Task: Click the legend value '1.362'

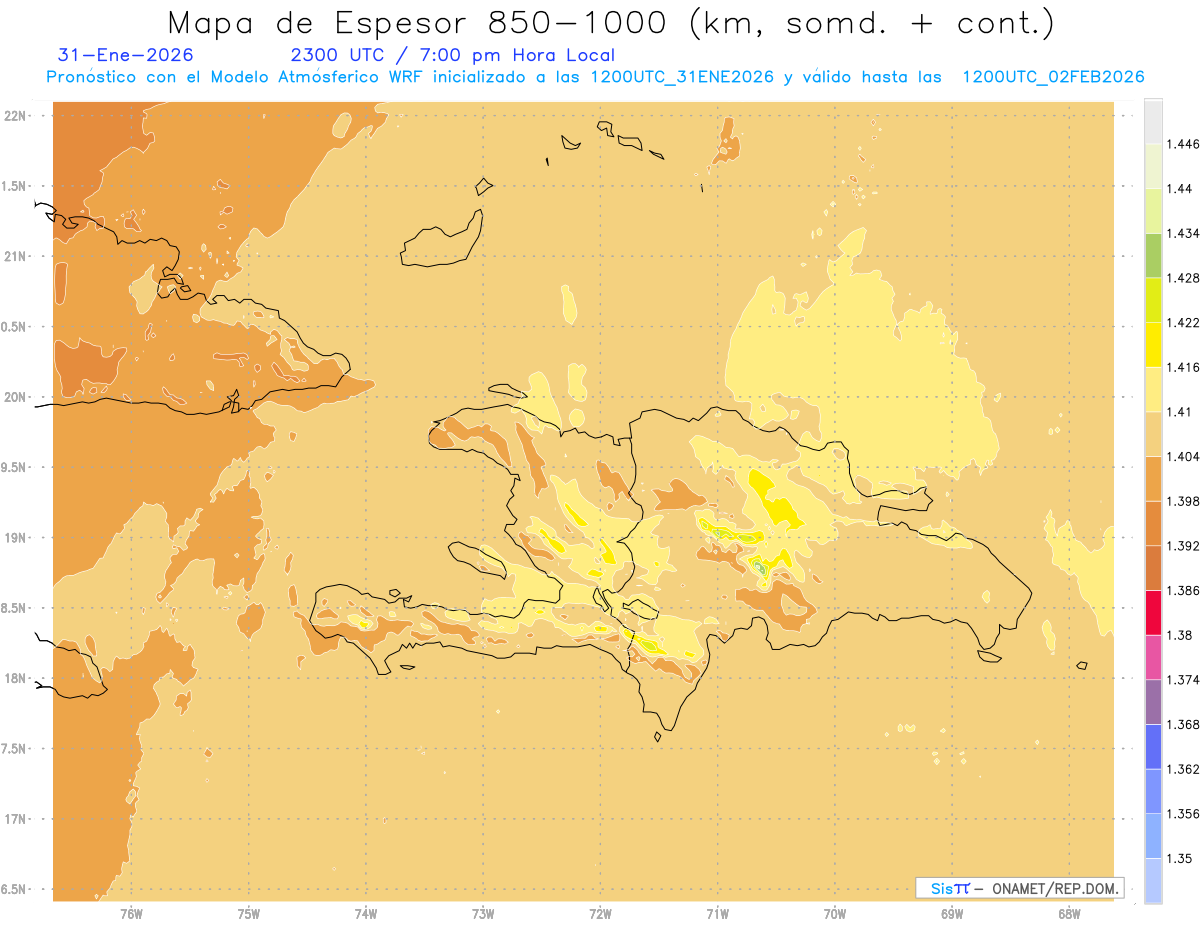Action: pos(1185,769)
